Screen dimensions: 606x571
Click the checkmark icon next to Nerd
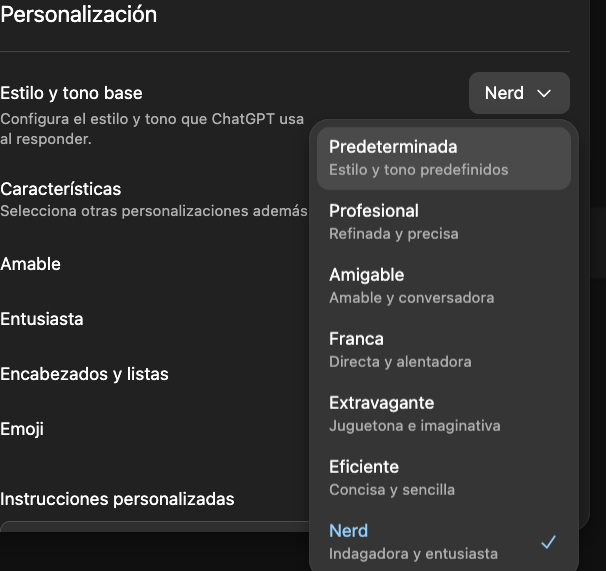click(548, 542)
